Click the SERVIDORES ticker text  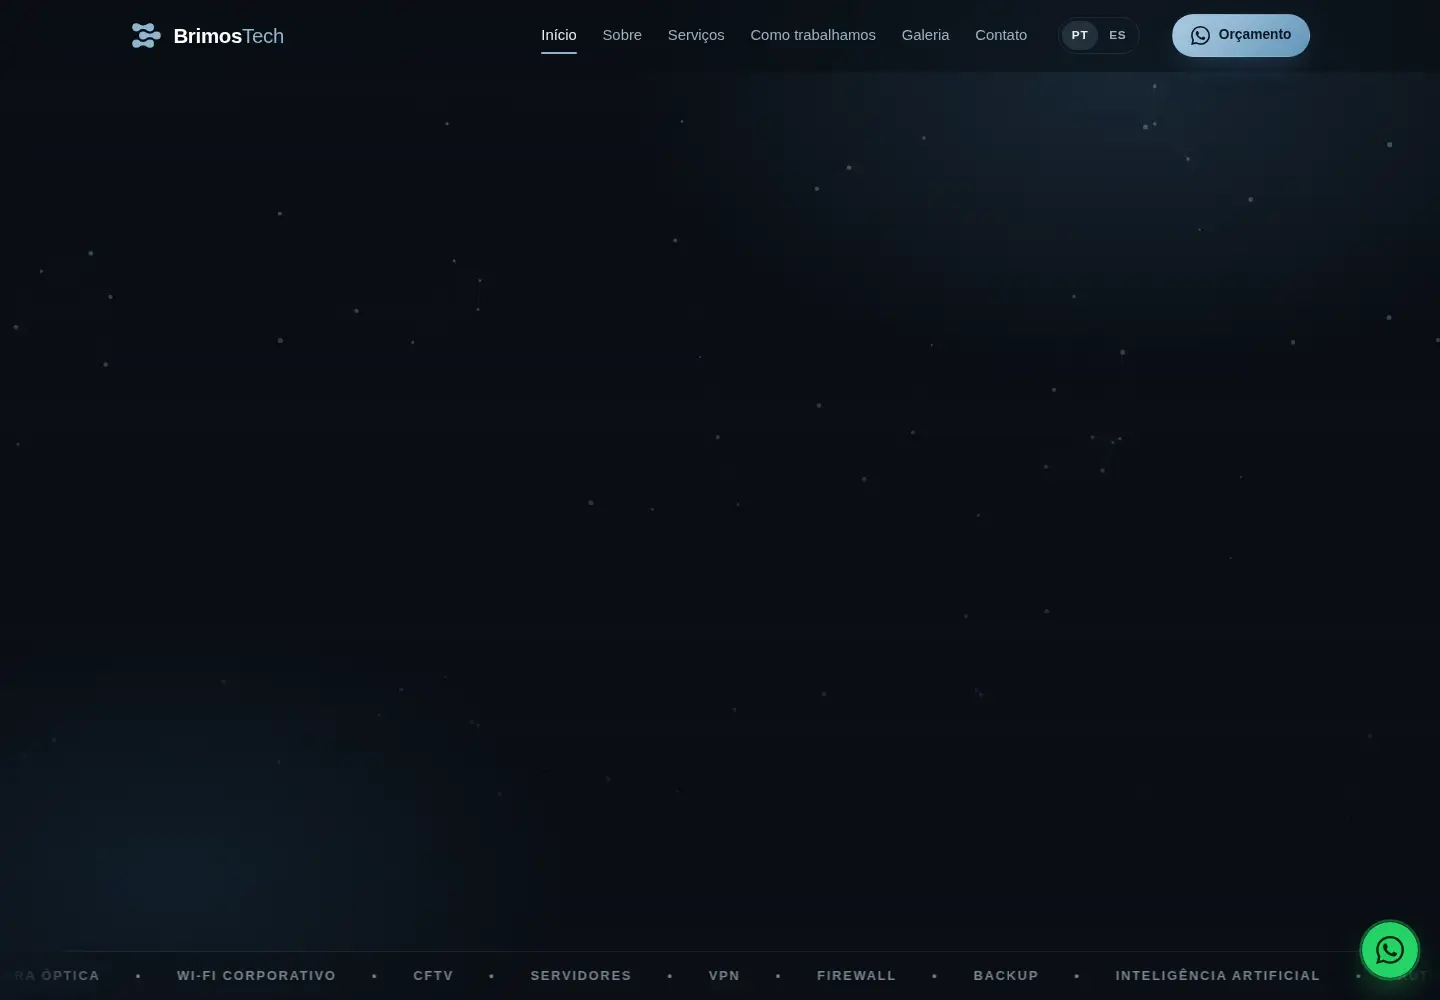point(581,975)
